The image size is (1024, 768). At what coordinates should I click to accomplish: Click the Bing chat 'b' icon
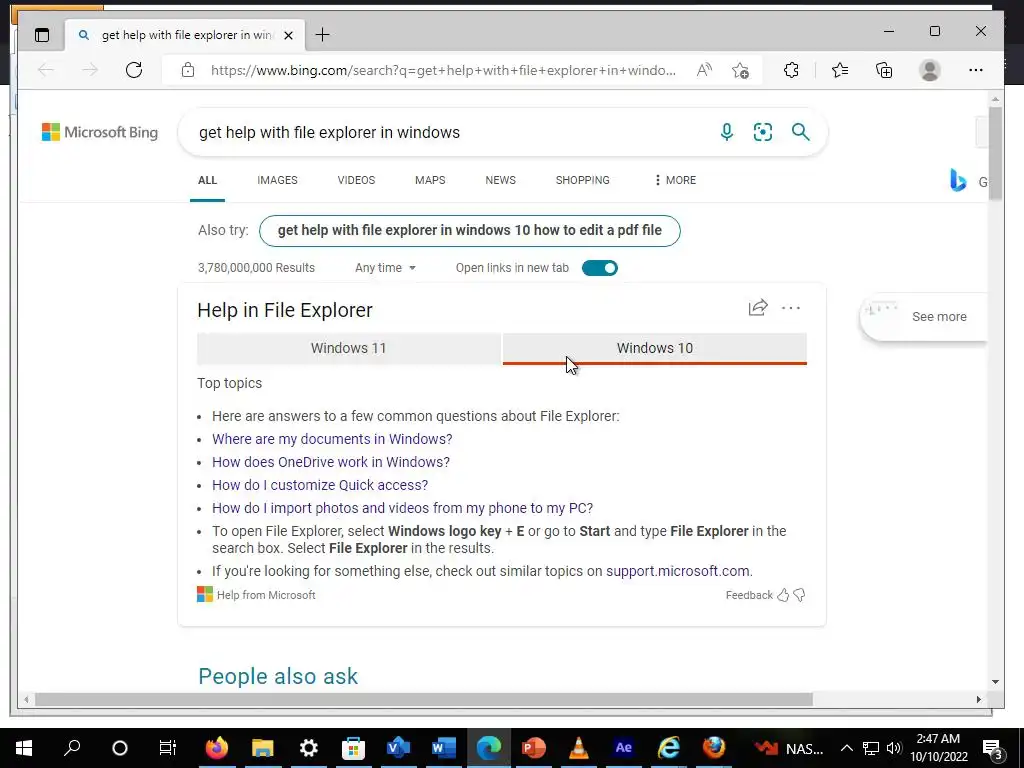(x=958, y=180)
